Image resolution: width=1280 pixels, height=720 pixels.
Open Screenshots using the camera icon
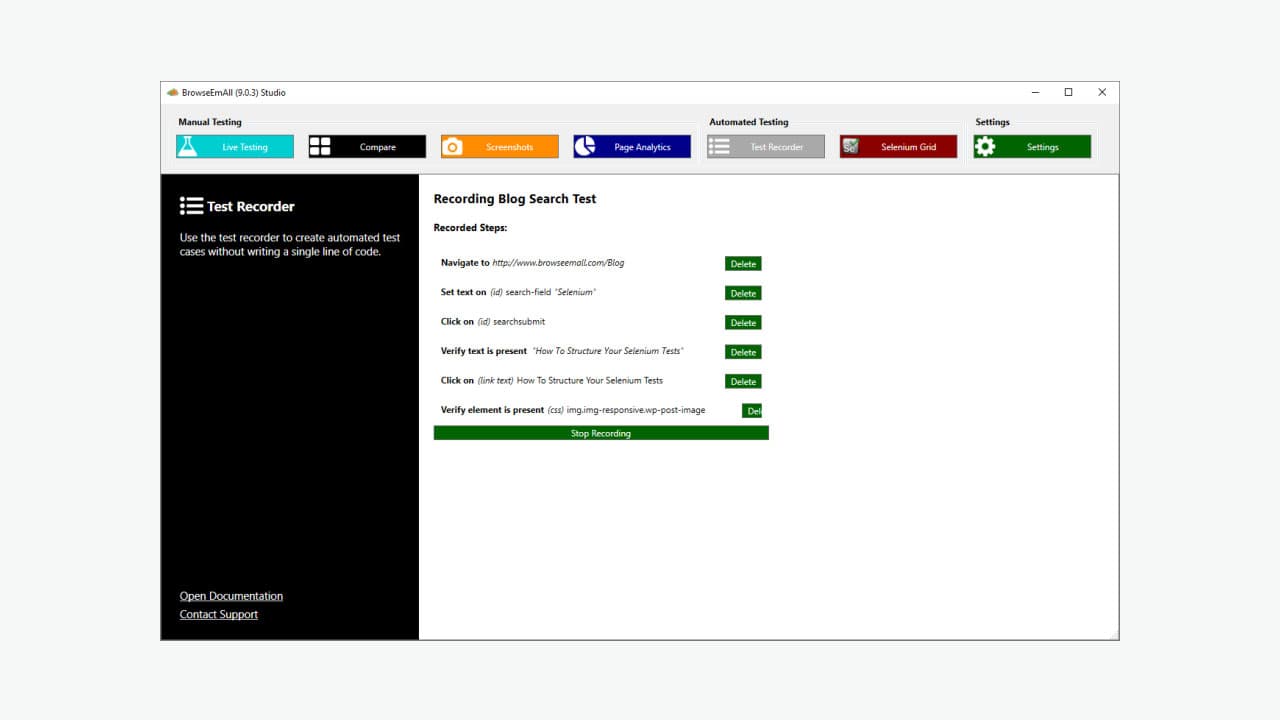[454, 146]
